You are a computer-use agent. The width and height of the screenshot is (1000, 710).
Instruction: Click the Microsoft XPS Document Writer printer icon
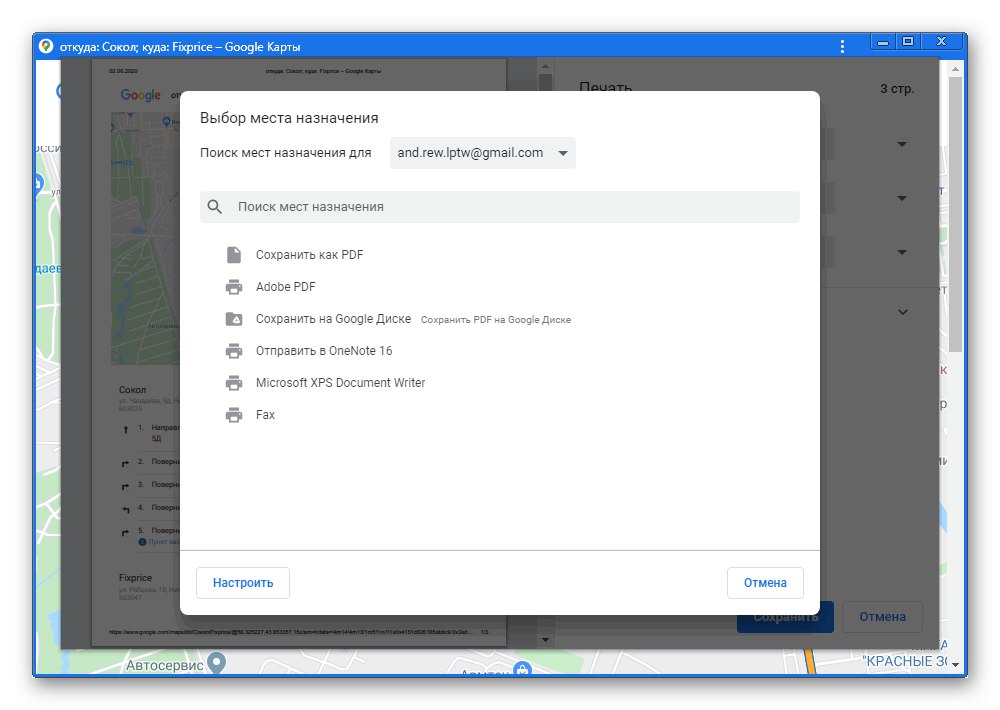click(234, 383)
